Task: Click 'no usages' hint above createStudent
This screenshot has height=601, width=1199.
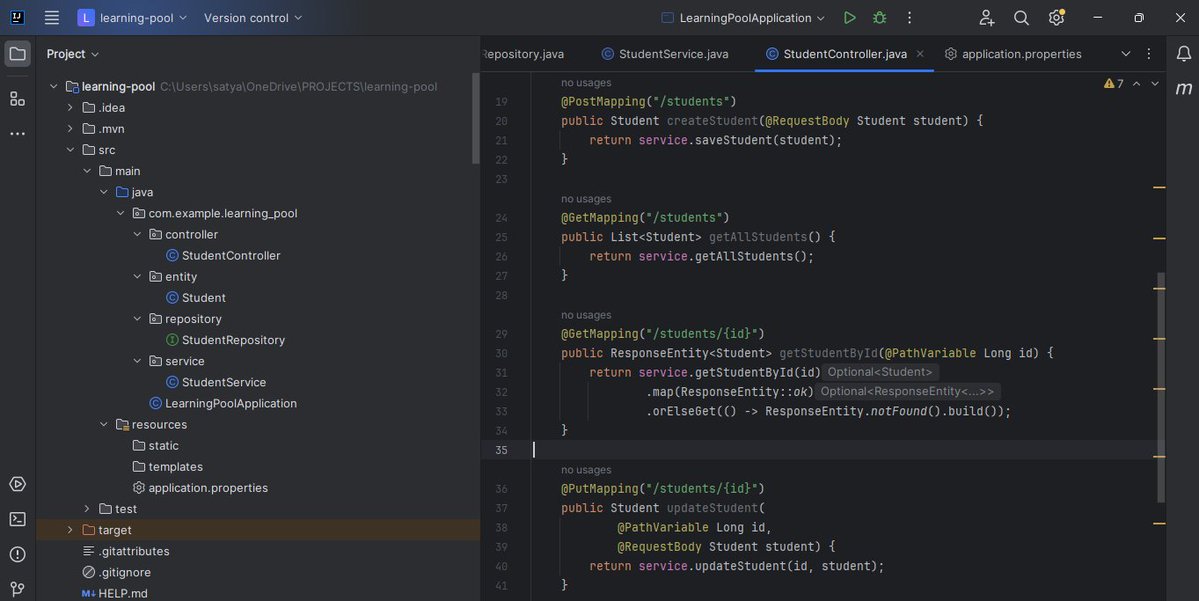Action: click(586, 83)
